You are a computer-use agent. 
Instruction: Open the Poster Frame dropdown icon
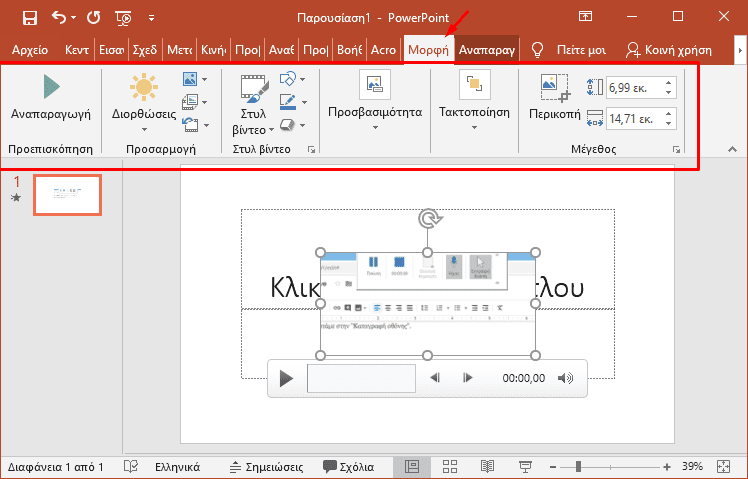point(195,102)
